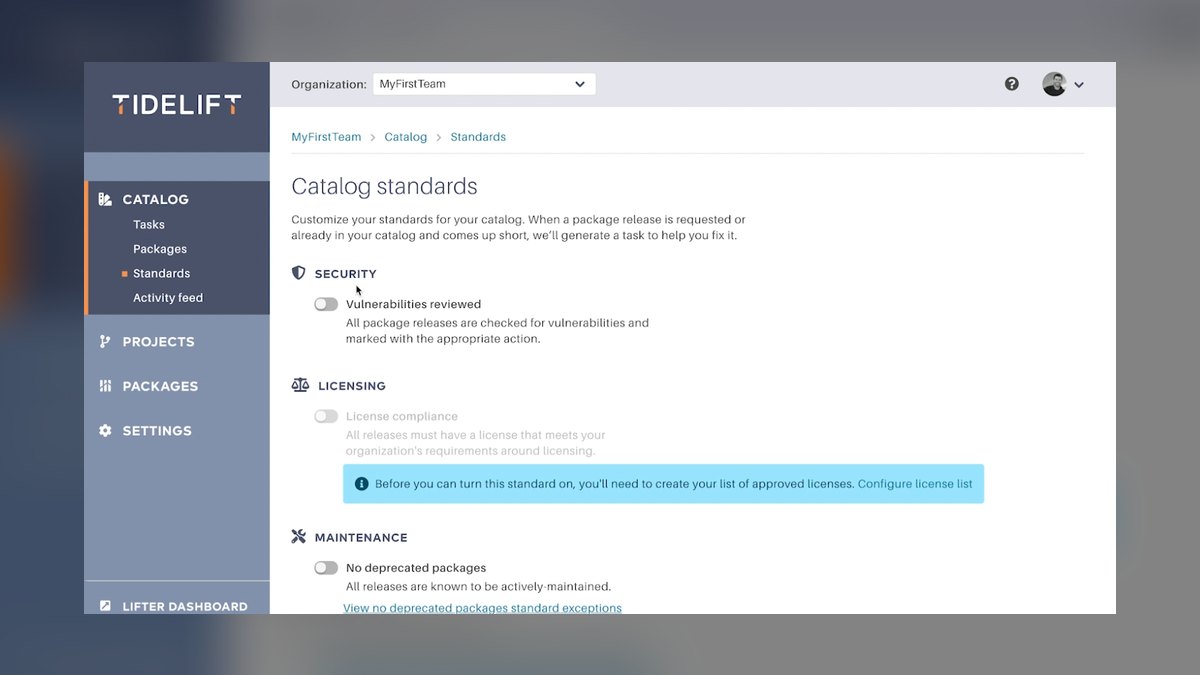Toggle License compliance switch

[x=326, y=416]
